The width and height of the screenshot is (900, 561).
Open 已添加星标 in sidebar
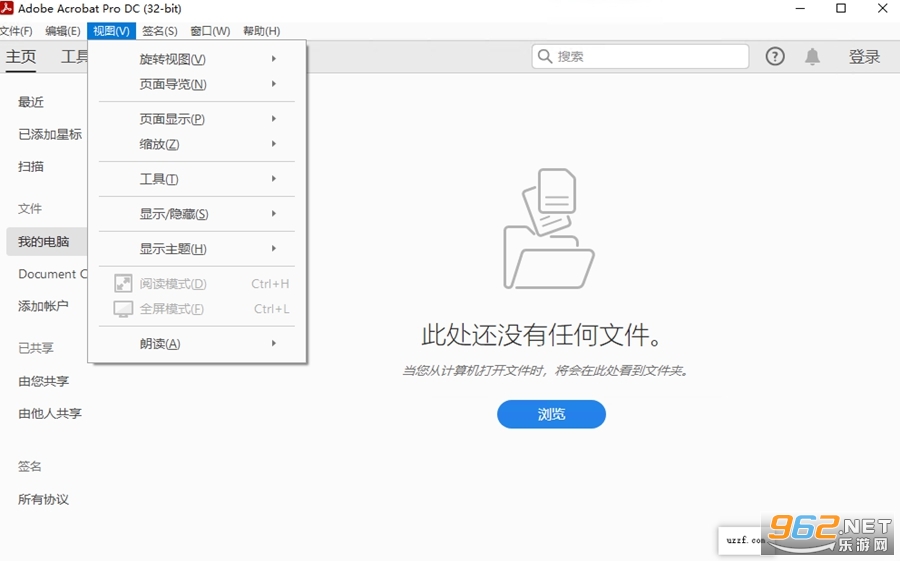tap(50, 134)
